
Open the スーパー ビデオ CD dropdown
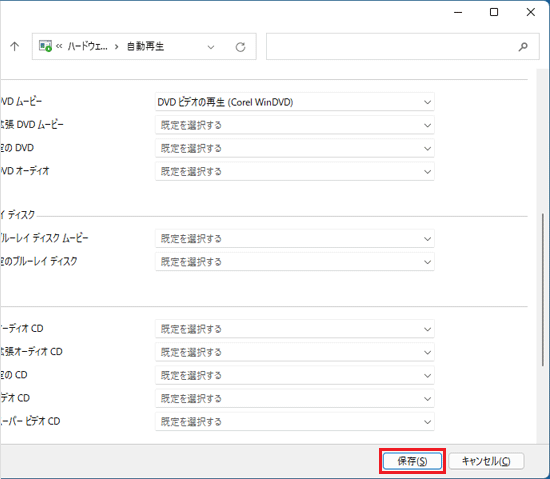[x=295, y=421]
